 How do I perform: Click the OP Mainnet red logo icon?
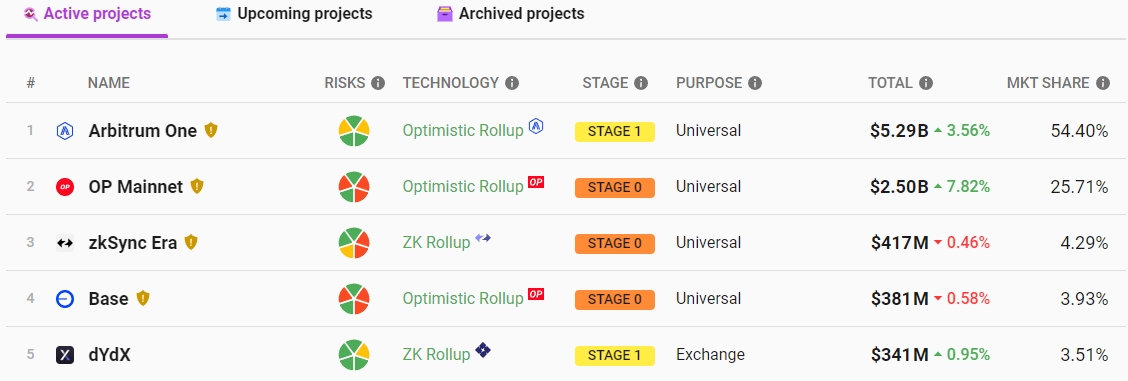click(x=65, y=187)
